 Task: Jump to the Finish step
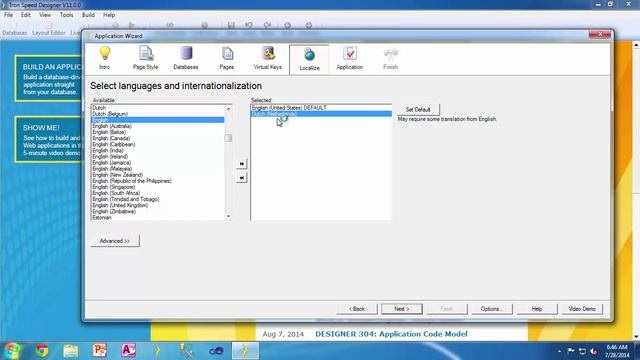[x=390, y=58]
